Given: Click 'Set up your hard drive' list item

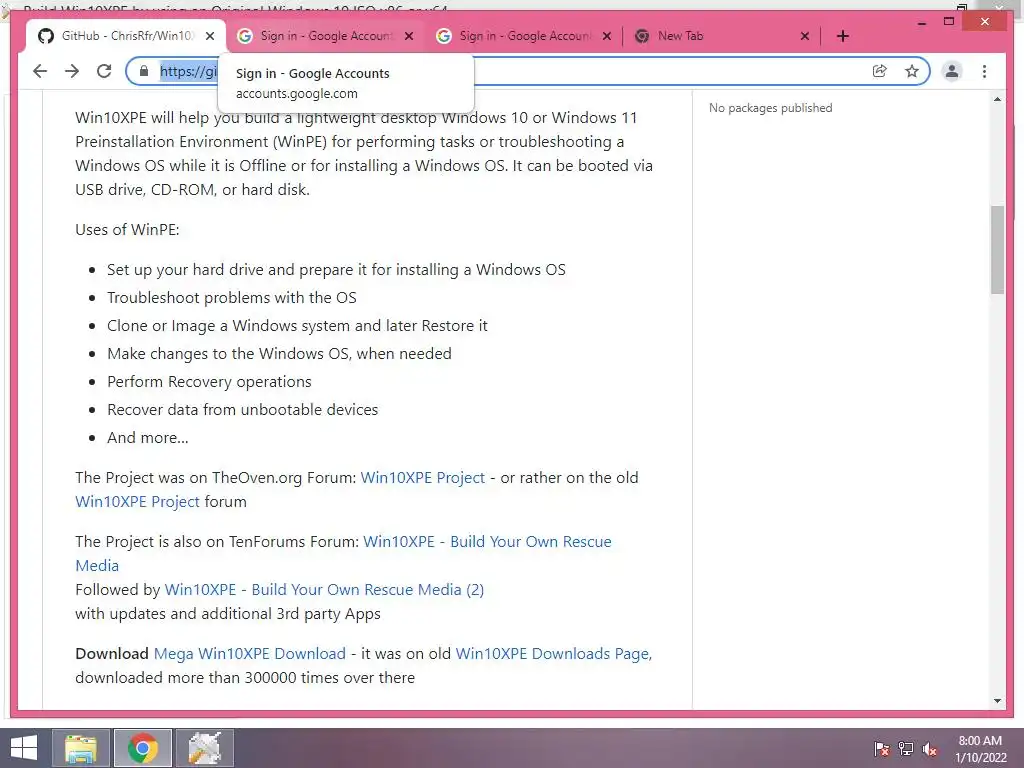Looking at the screenshot, I should pyautogui.click(x=336, y=270).
